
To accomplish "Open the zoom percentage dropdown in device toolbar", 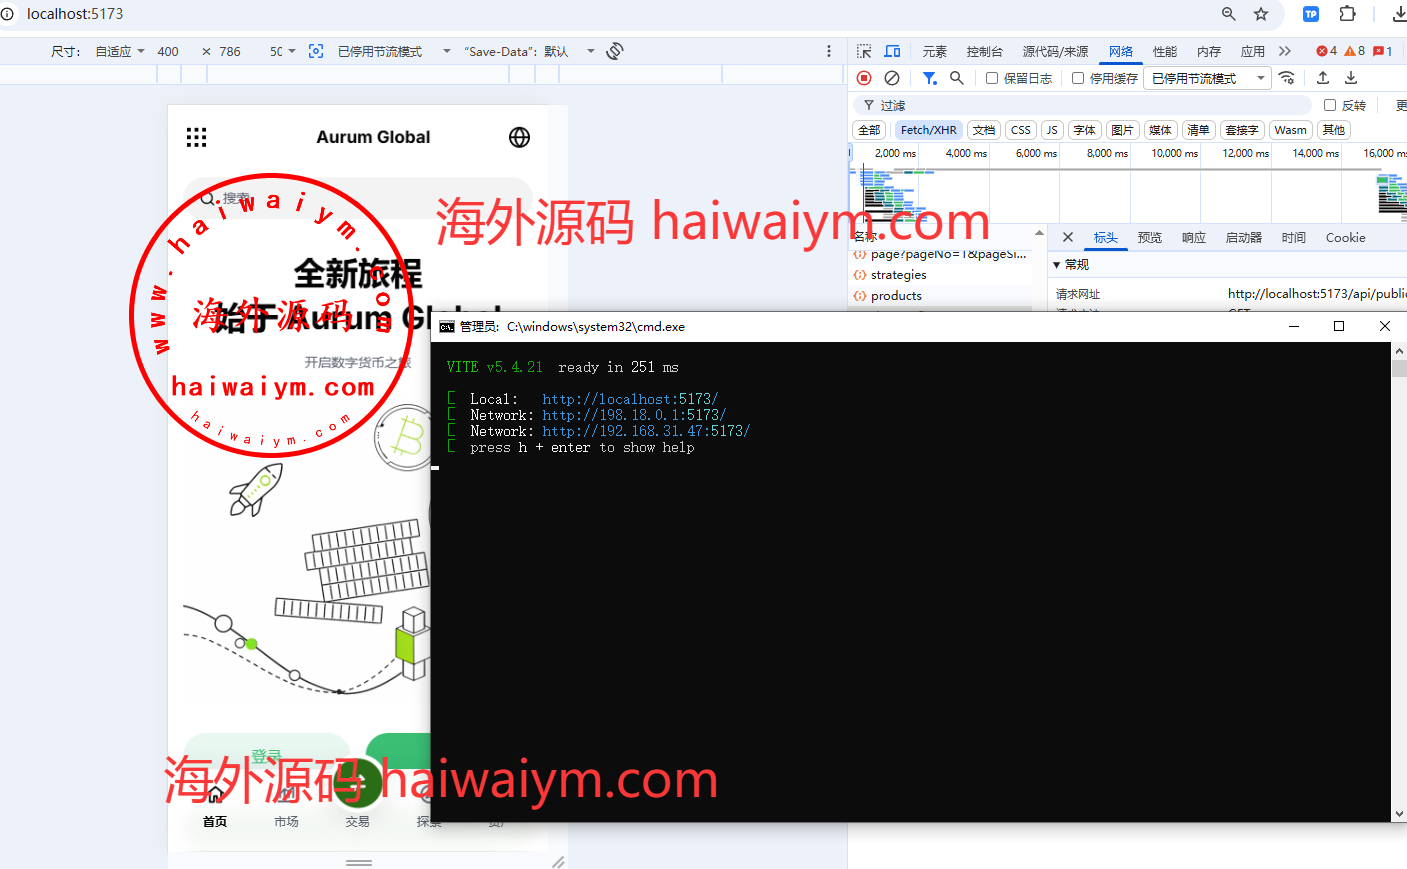I will click(283, 51).
